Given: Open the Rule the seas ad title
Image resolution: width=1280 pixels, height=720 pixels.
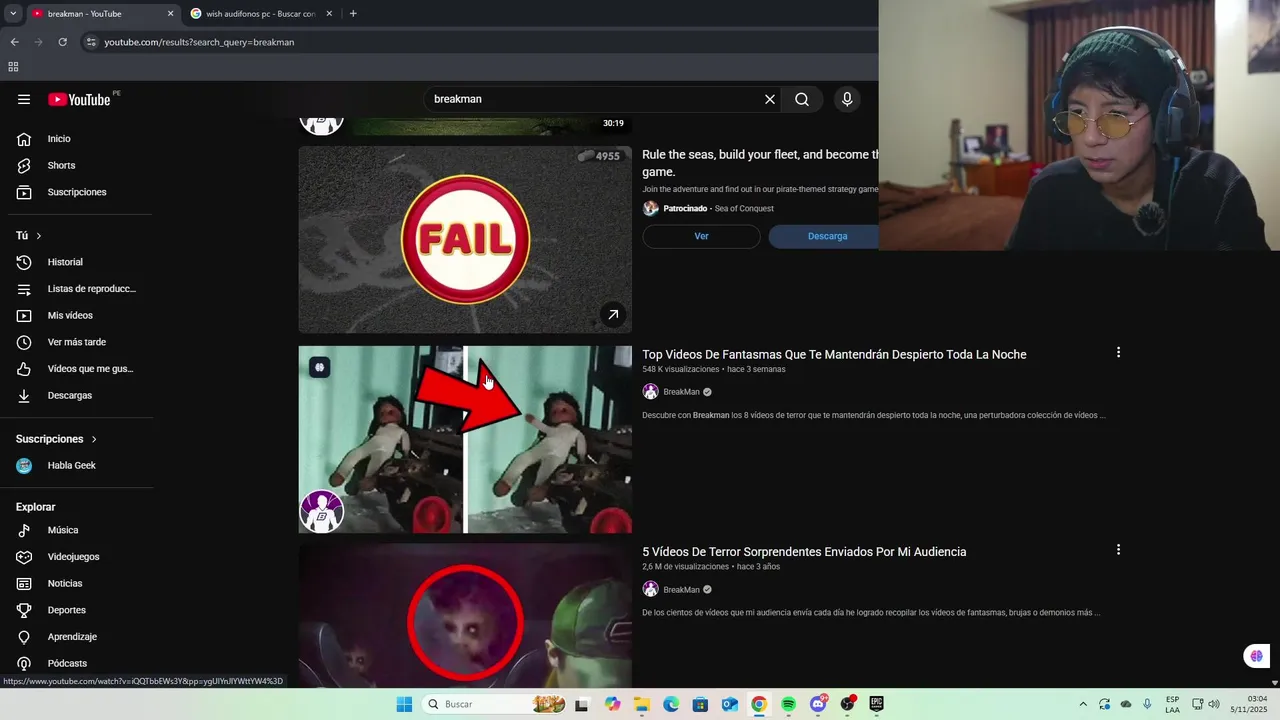Looking at the screenshot, I should click(x=761, y=163).
